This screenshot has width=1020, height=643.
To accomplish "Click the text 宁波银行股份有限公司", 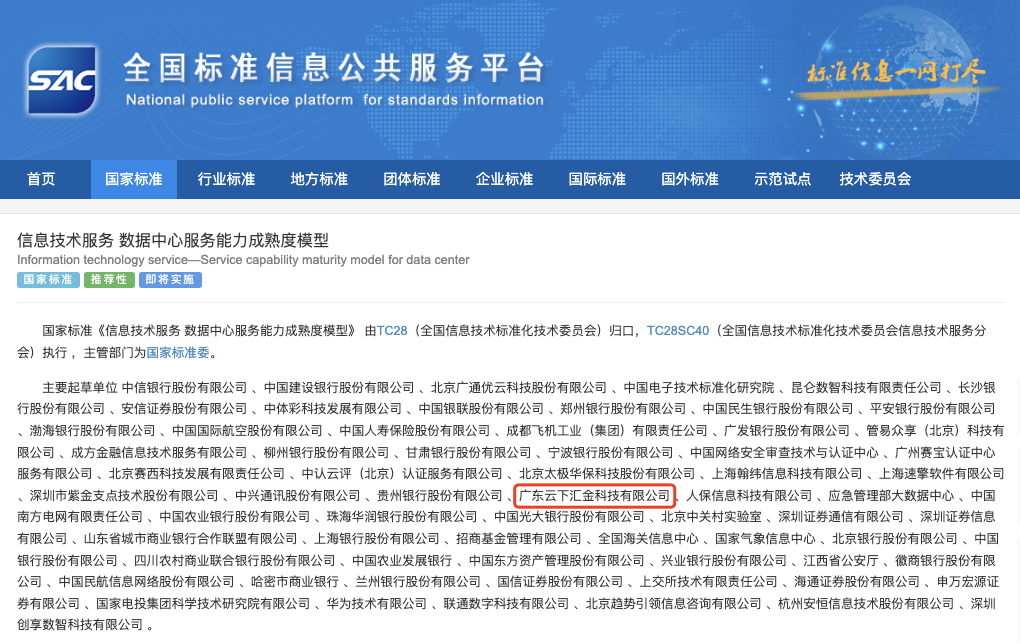I will [610, 452].
